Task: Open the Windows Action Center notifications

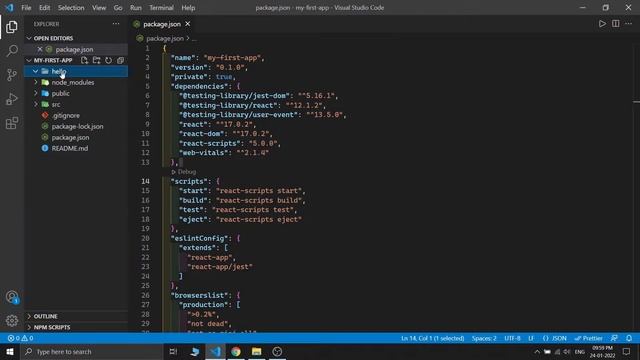Action: click(x=627, y=351)
